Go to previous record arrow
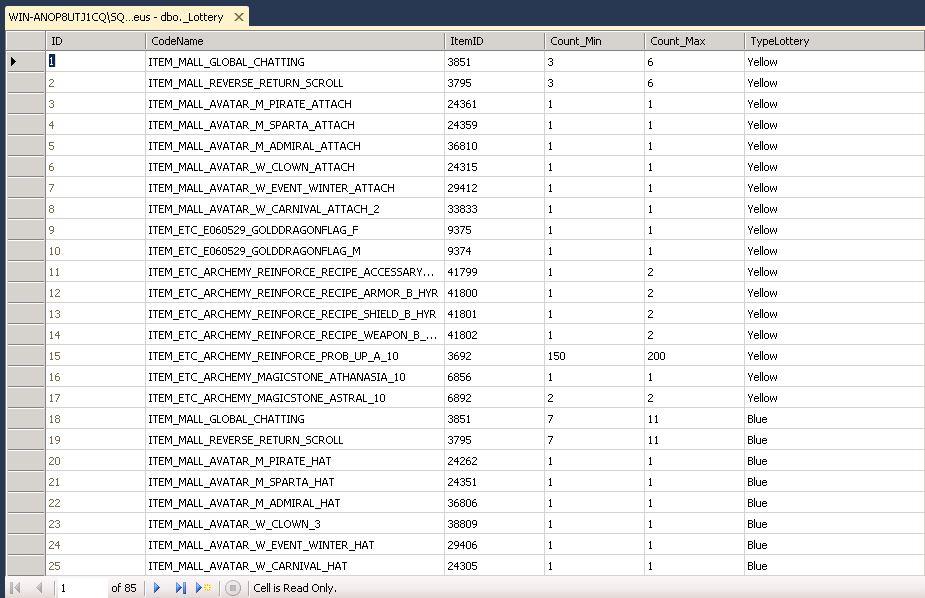The height and width of the screenshot is (598, 925). [39, 587]
